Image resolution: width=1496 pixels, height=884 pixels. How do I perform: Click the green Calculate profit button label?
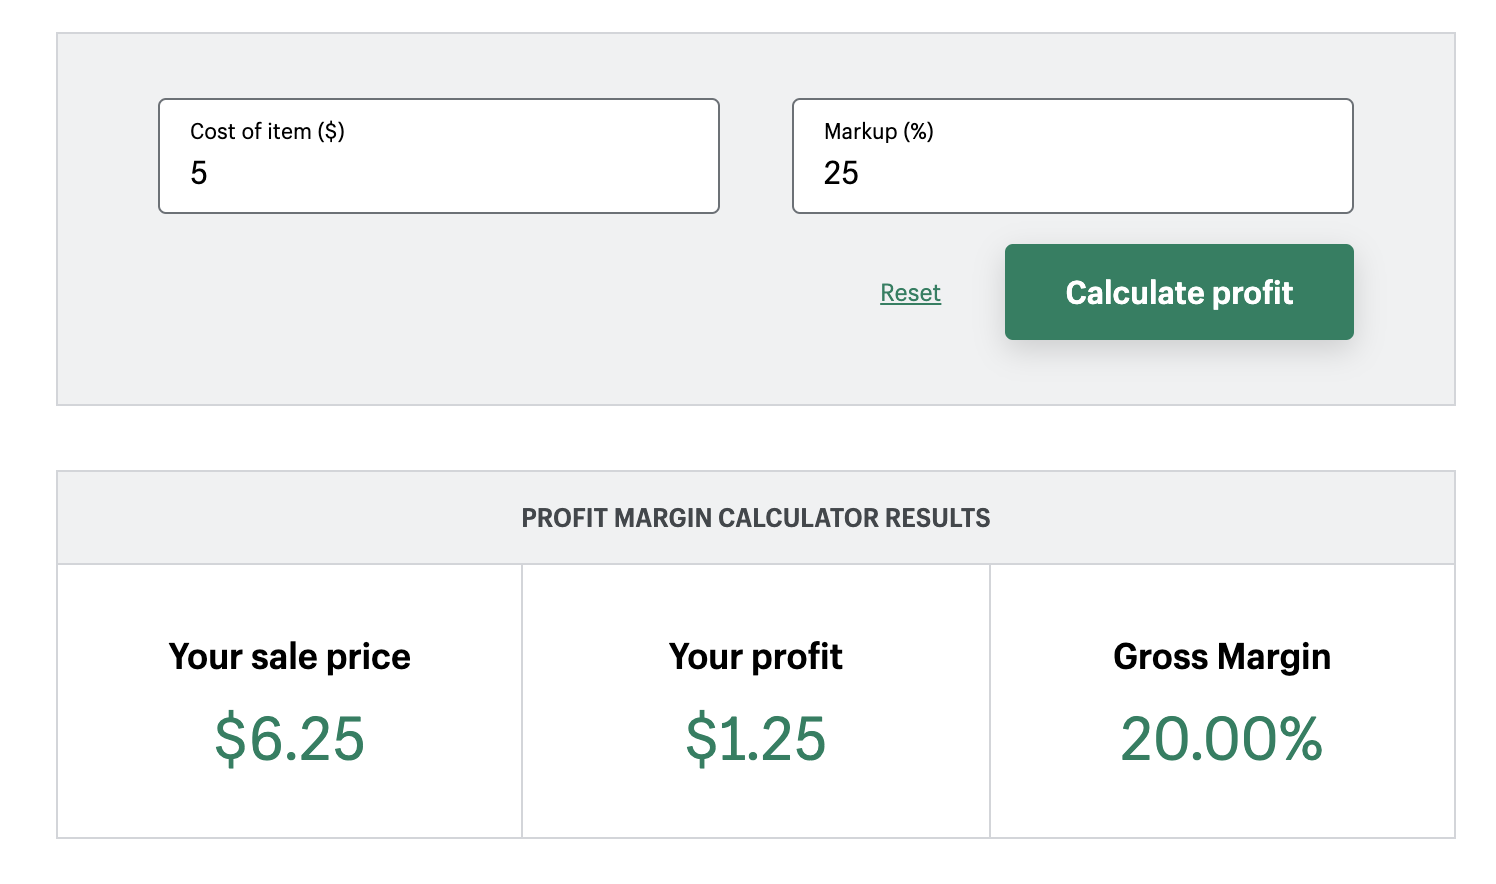(x=1178, y=292)
